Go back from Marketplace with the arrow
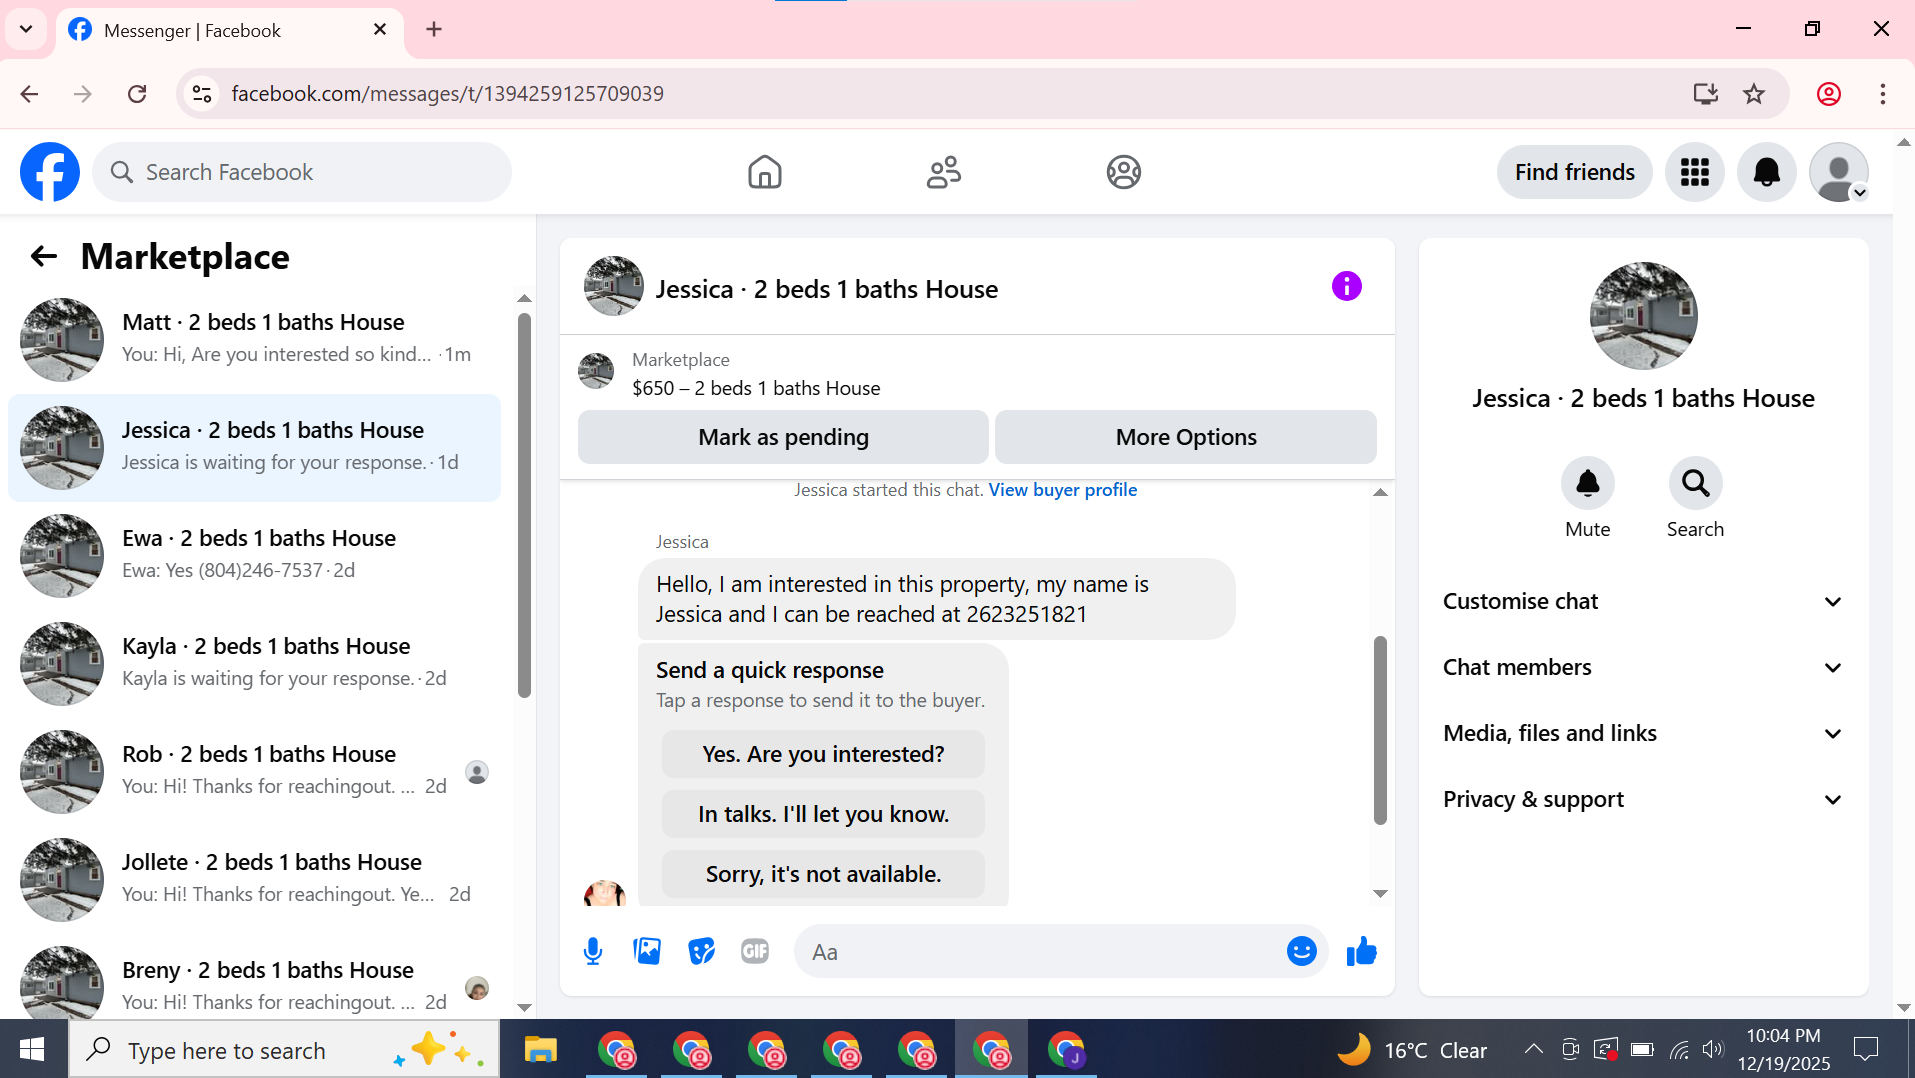The image size is (1915, 1078). tap(44, 257)
